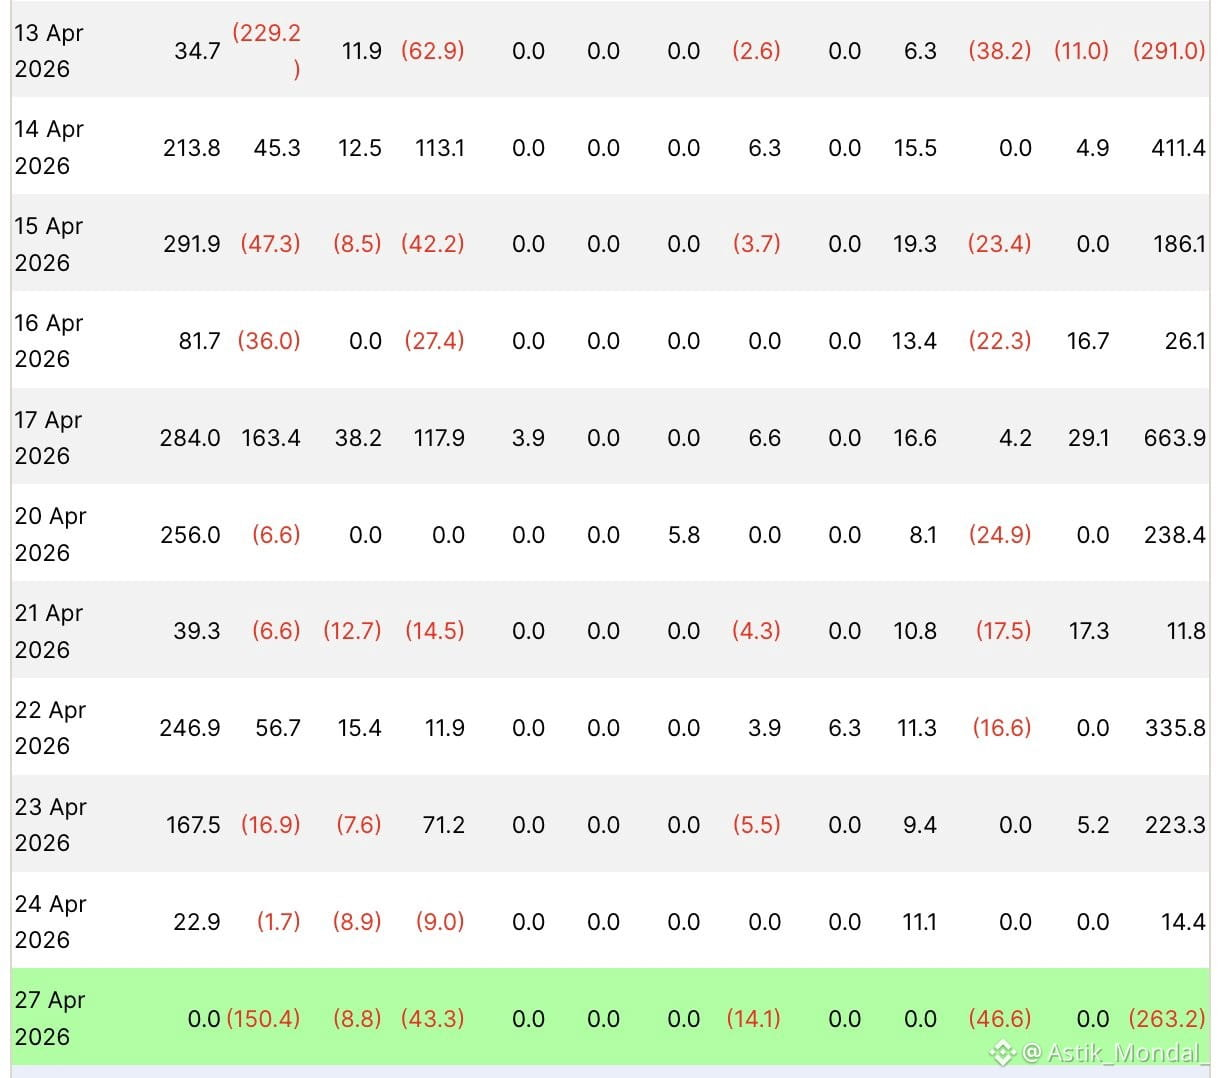Click the 34.7 value in 13 Apr row
The height and width of the screenshot is (1078, 1218).
pyautogui.click(x=197, y=51)
